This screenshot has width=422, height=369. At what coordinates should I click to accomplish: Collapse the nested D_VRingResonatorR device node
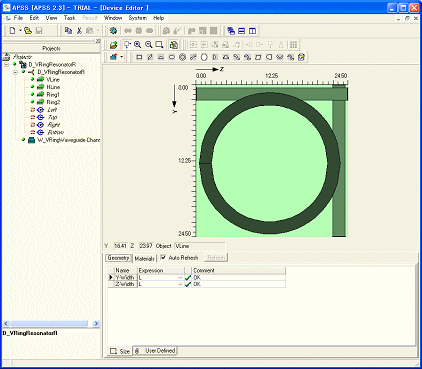point(15,72)
